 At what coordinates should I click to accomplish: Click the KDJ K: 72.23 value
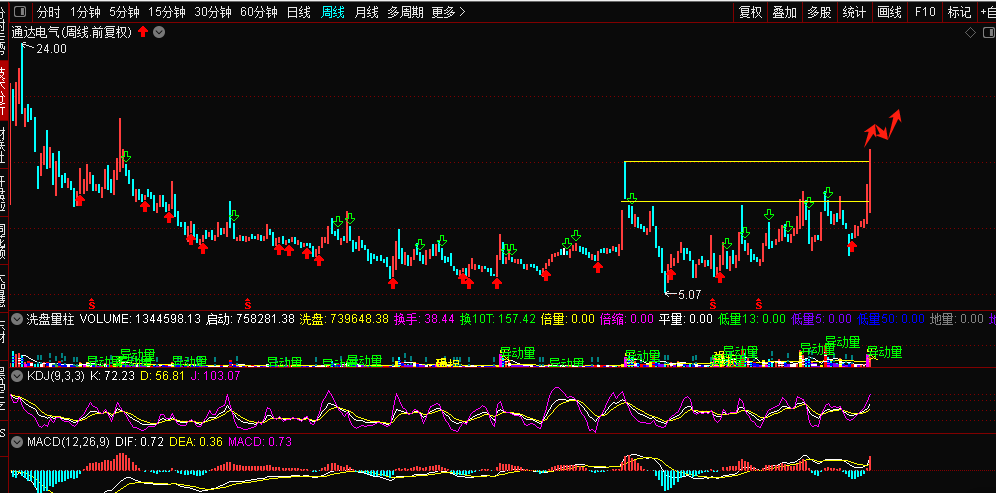pyautogui.click(x=113, y=376)
